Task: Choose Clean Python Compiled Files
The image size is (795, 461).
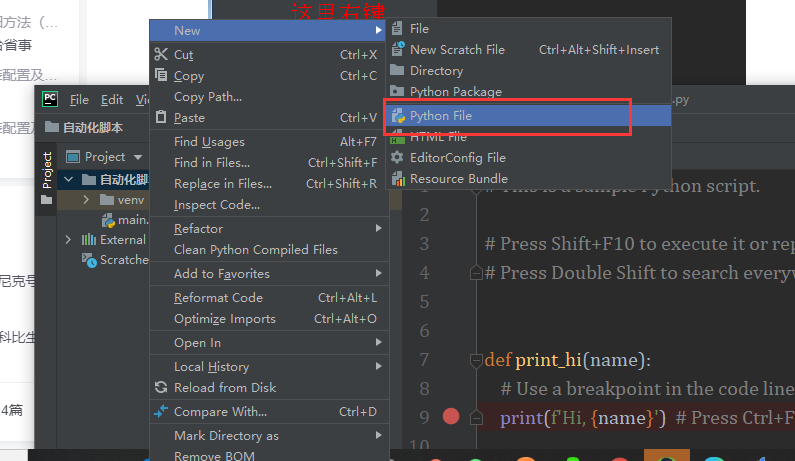Action: (x=269, y=250)
